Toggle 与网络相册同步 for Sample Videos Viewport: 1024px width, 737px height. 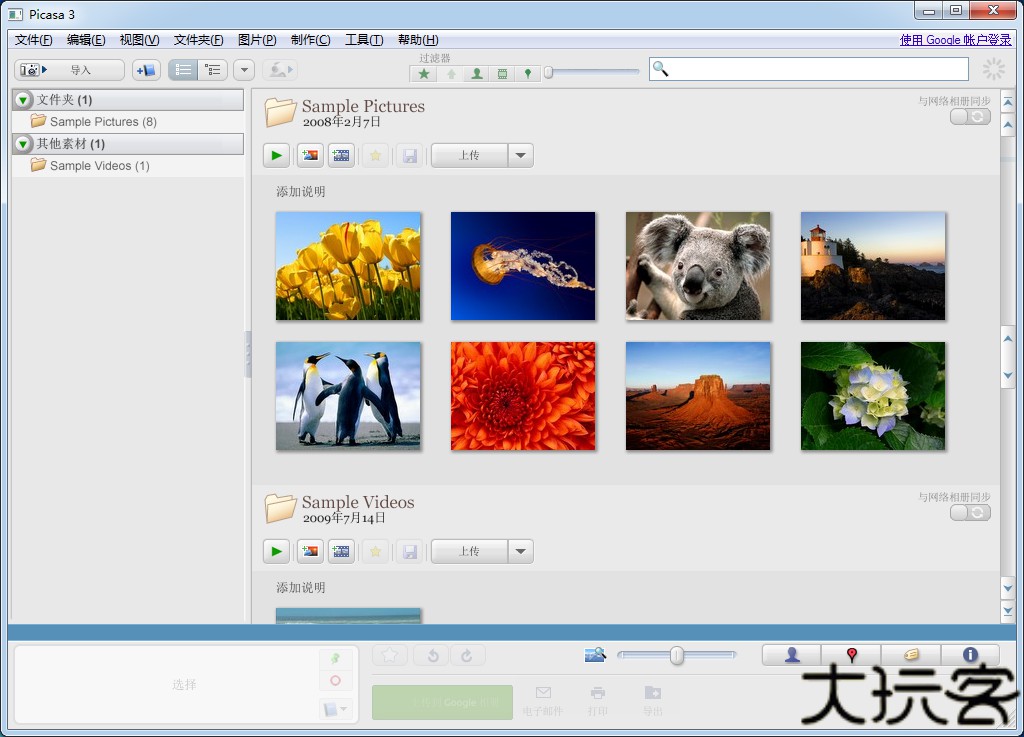click(x=968, y=513)
